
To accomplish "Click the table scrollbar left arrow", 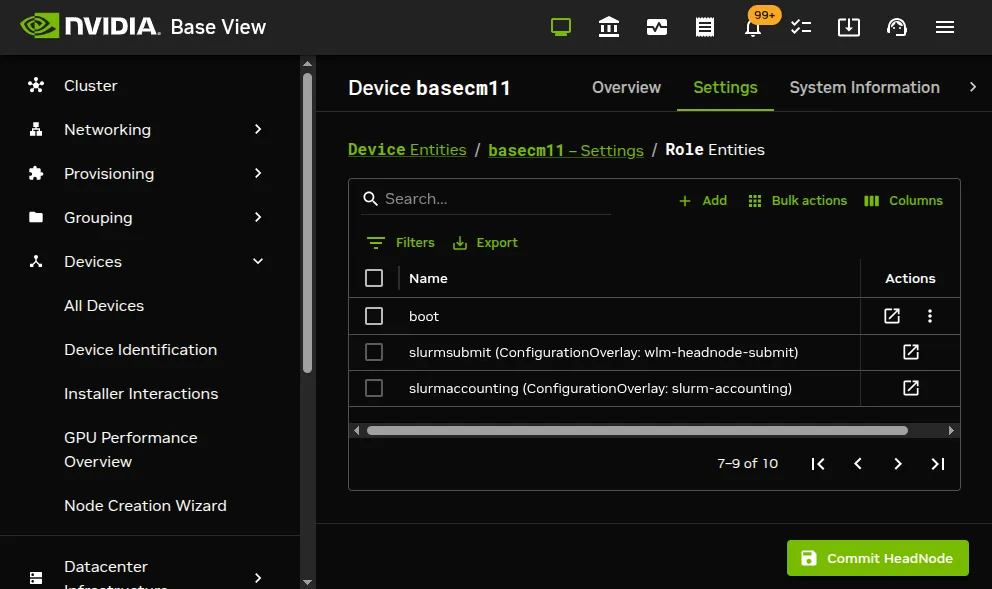I will [x=356, y=430].
